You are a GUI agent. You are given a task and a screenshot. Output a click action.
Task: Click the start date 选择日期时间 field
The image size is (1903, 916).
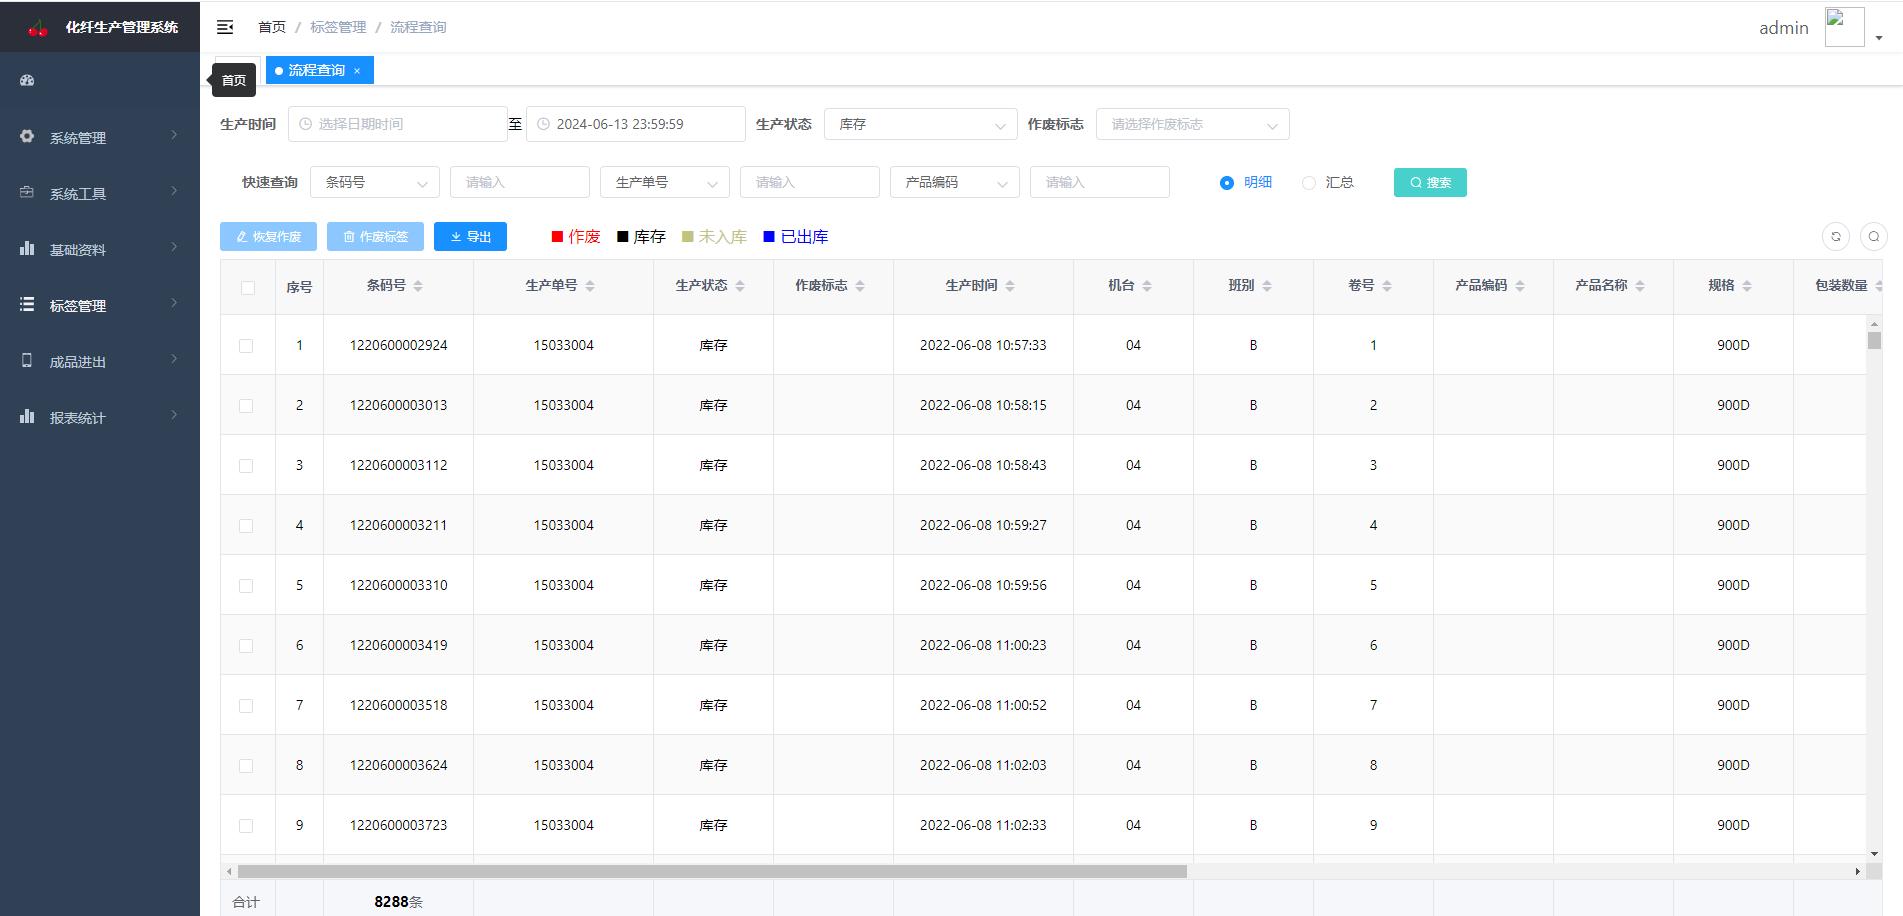(398, 124)
